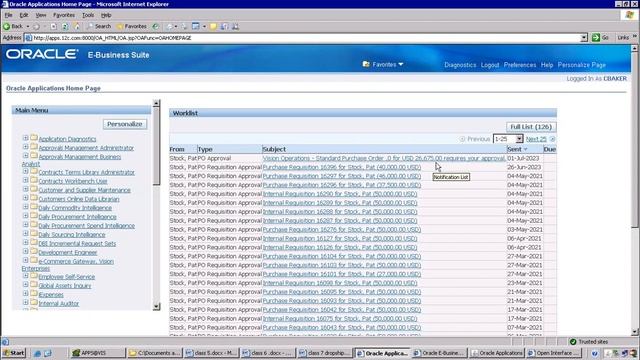Click Show Desktop quick launch icon

tap(47, 353)
